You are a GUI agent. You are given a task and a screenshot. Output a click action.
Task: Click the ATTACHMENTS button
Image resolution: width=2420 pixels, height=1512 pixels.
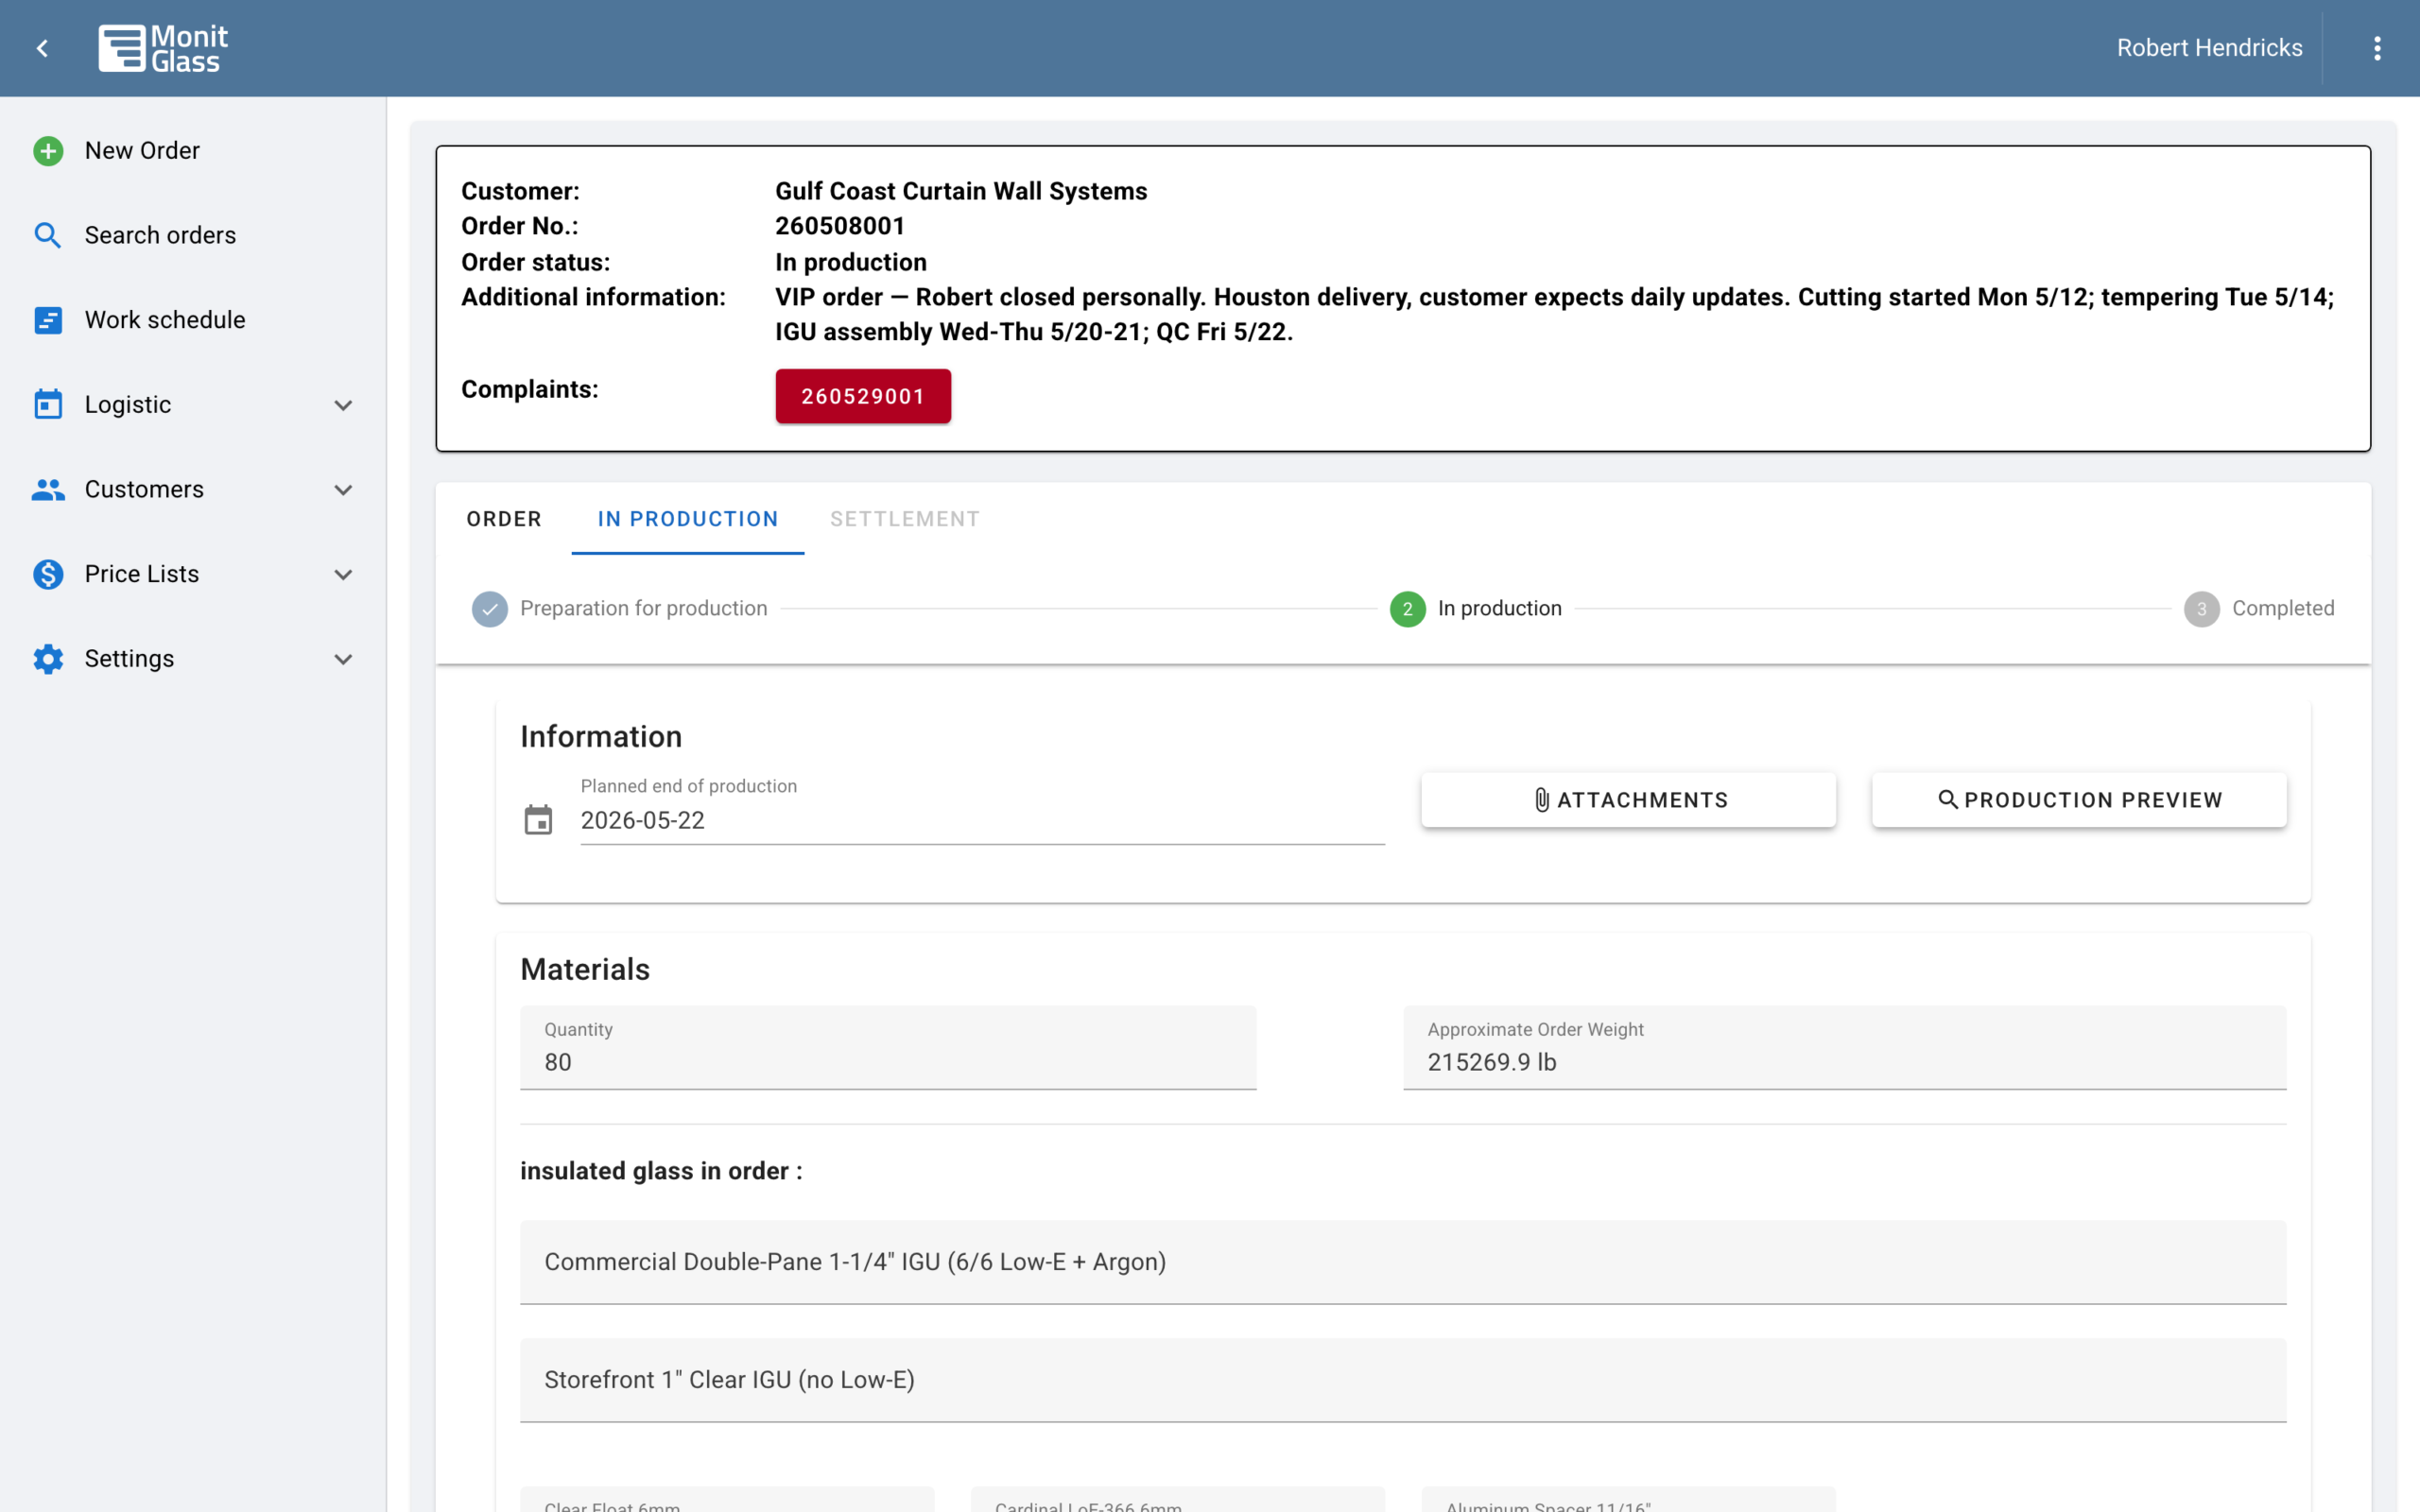pos(1628,800)
